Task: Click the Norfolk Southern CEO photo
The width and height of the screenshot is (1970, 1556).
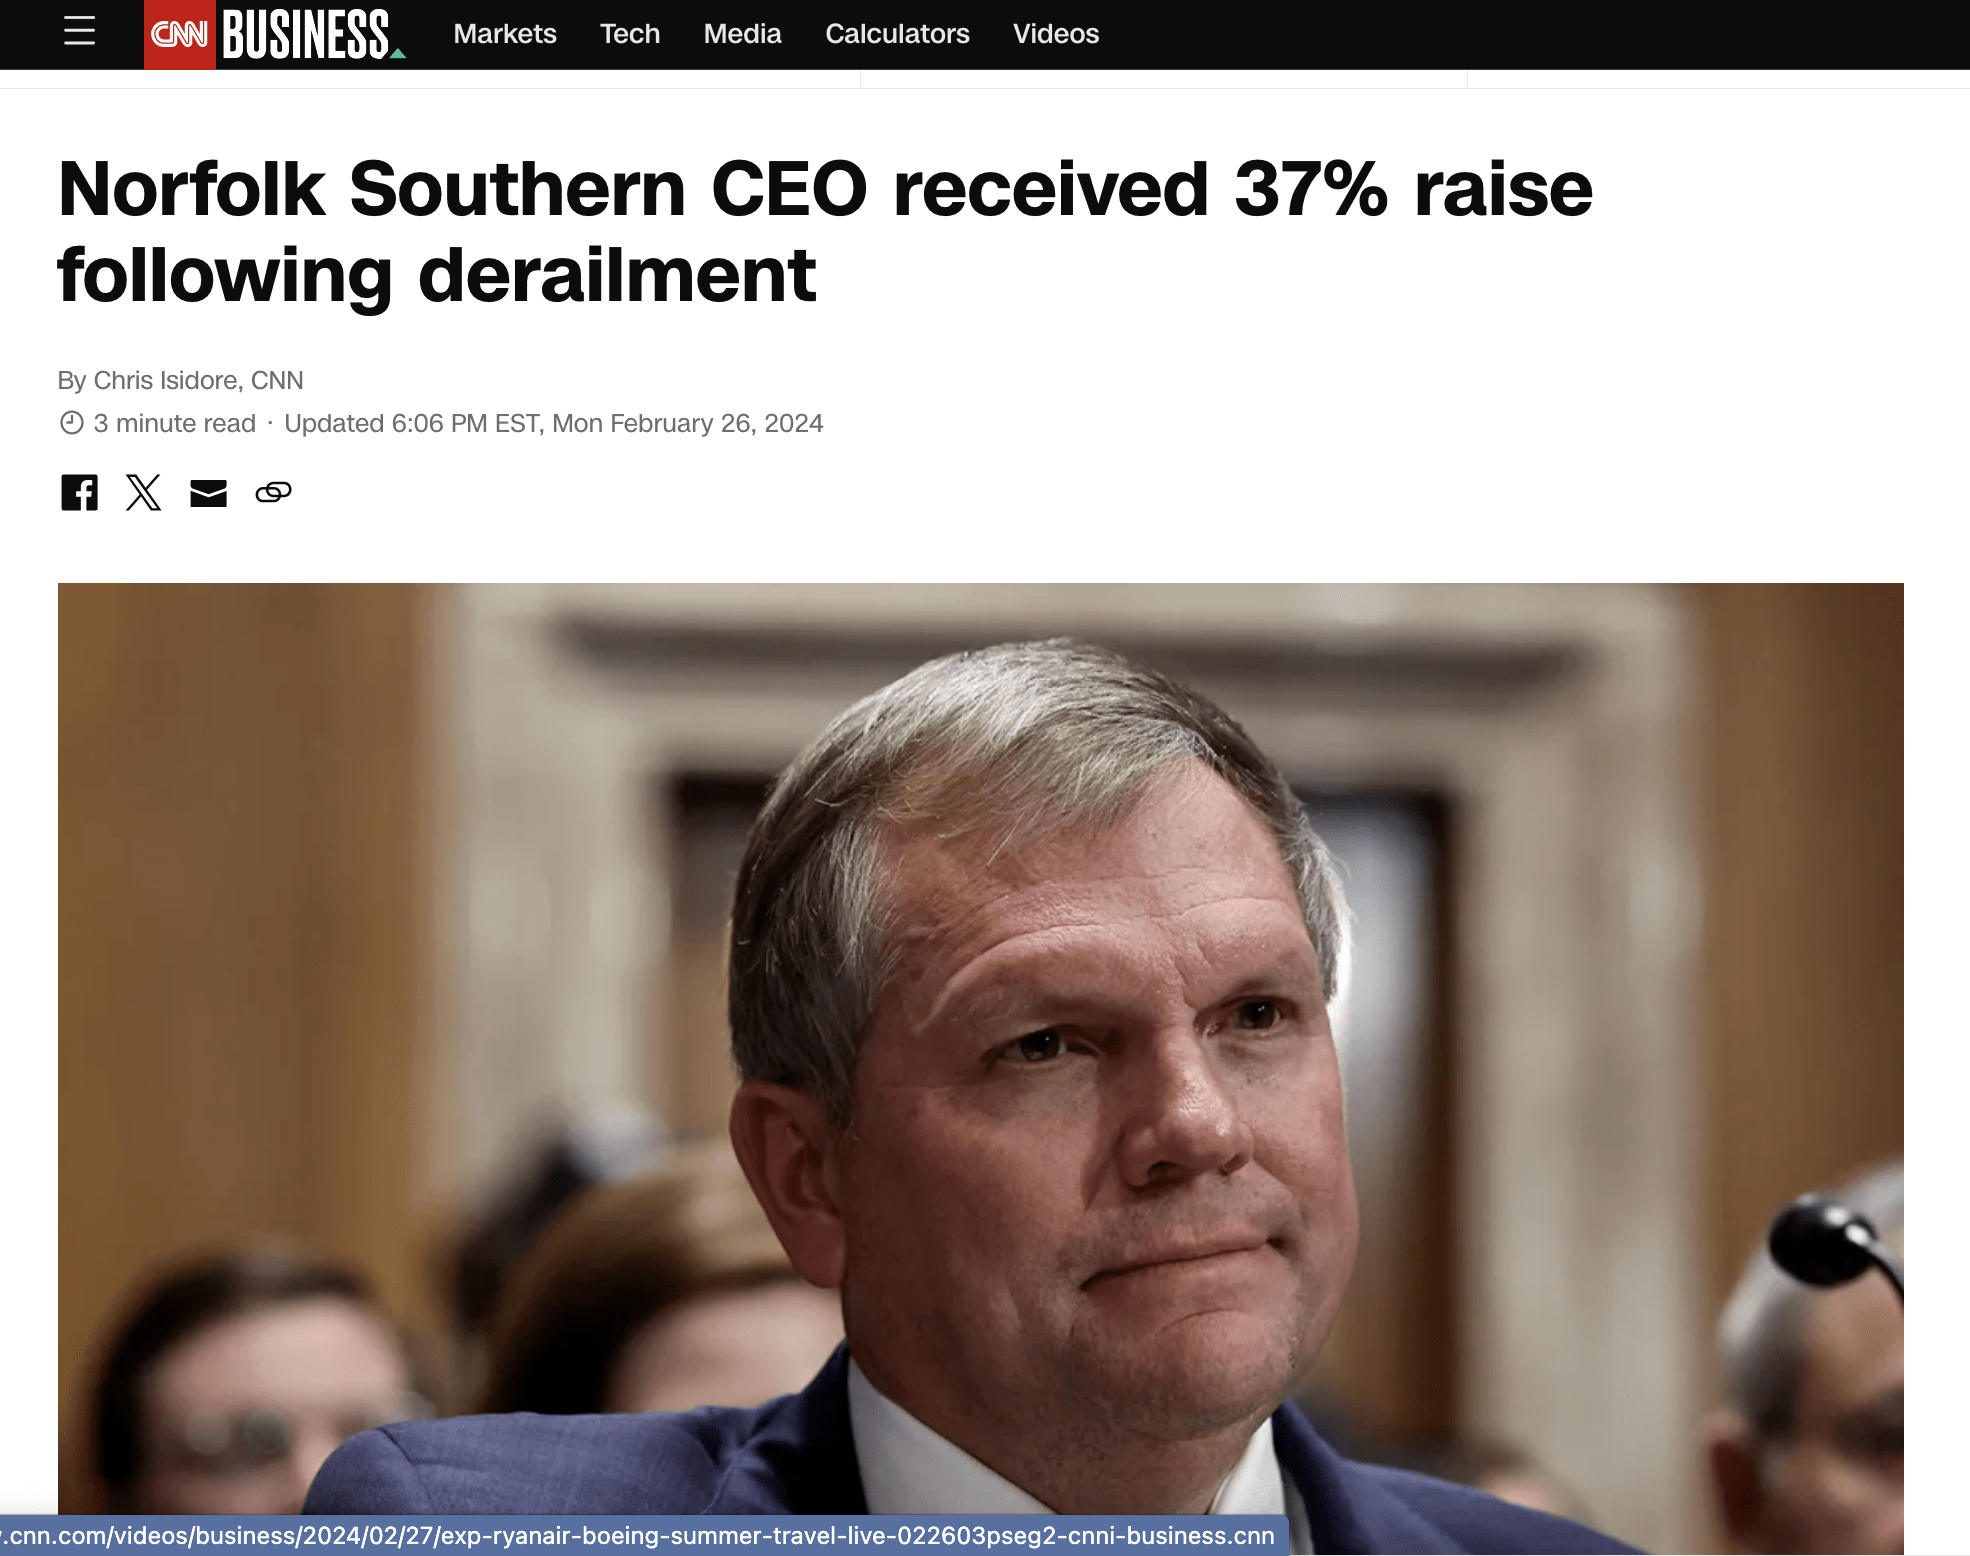Action: click(980, 1060)
